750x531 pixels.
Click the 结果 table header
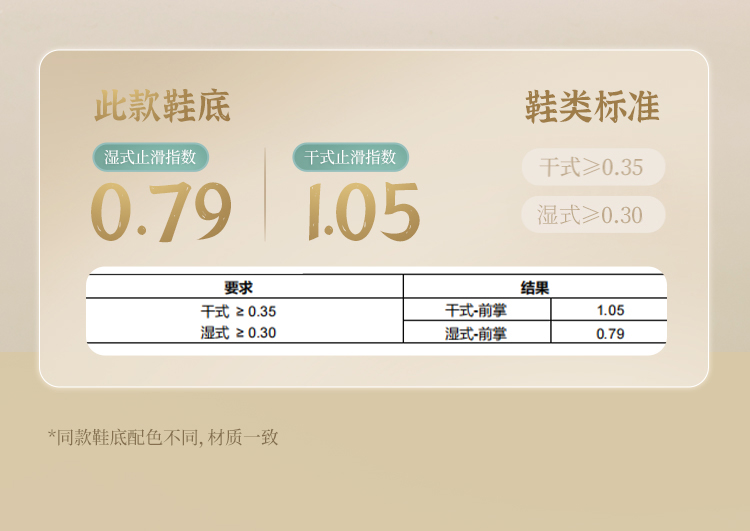click(x=535, y=288)
